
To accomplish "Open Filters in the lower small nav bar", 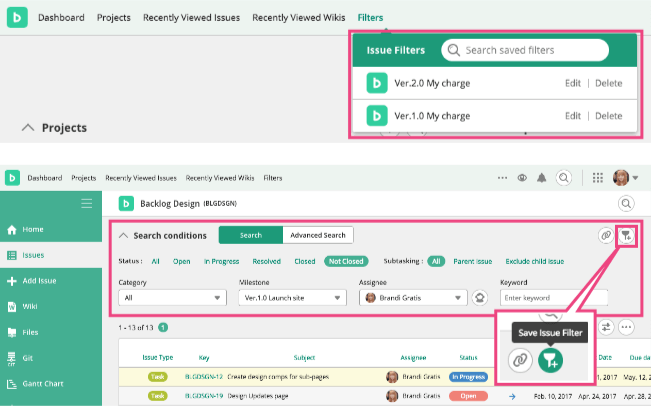I will (273, 178).
